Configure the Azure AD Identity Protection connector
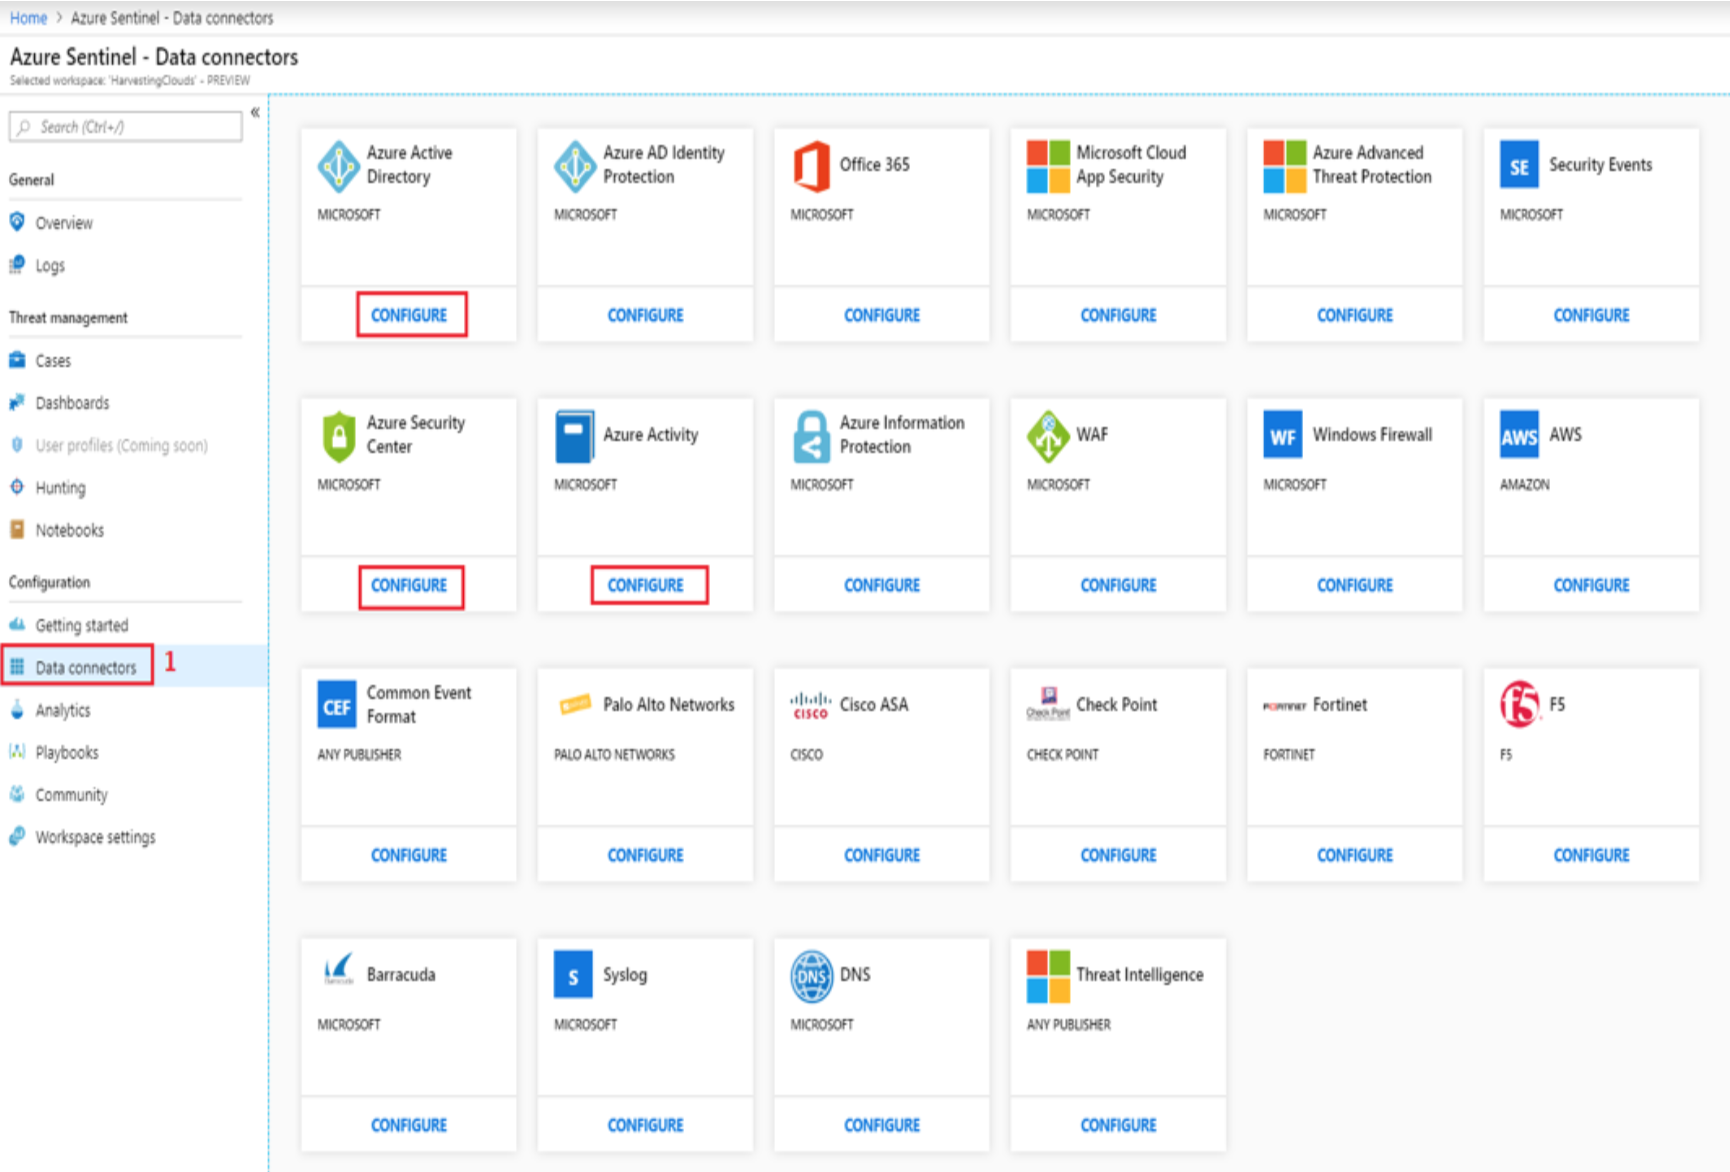 (646, 315)
